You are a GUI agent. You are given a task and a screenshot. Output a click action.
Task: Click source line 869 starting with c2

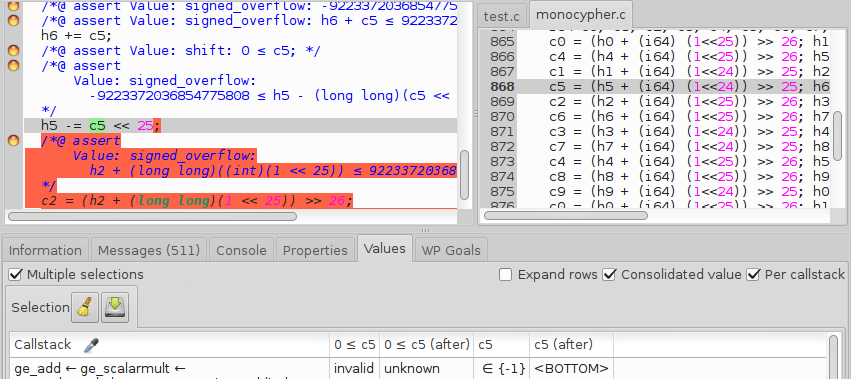pos(689,102)
